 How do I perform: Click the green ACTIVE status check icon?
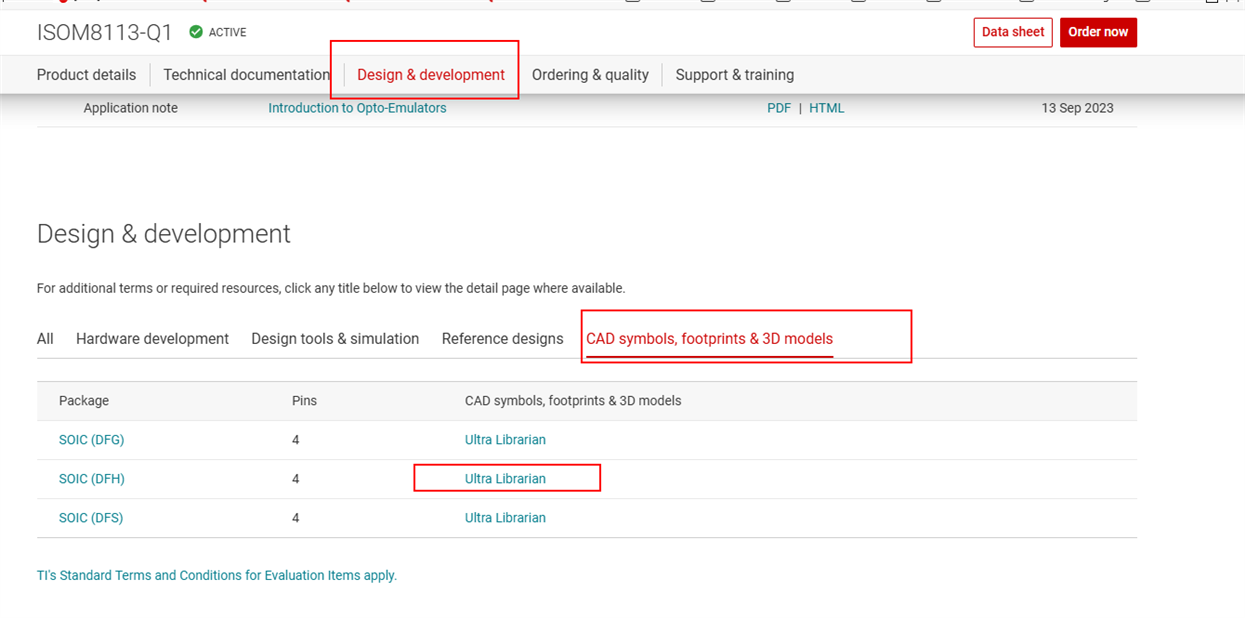196,32
